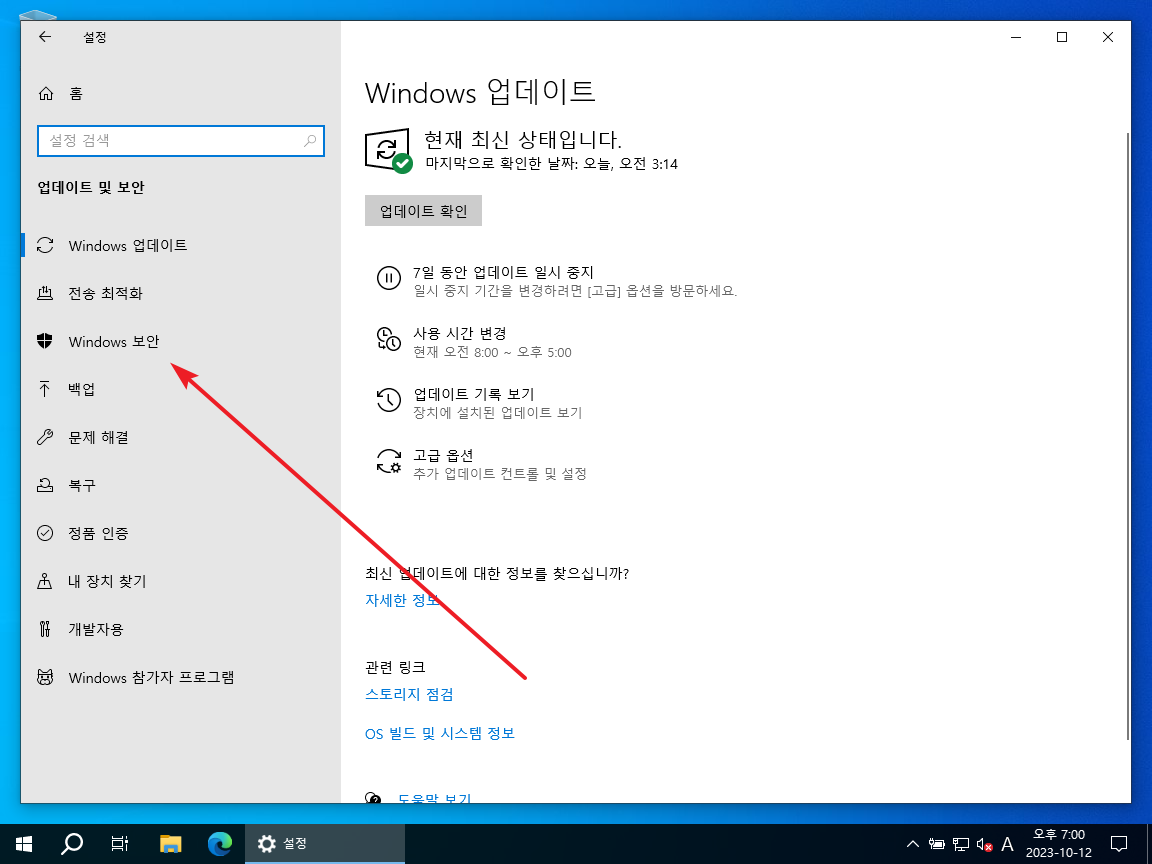Click the 내 장치 찾기 person icon
The width and height of the screenshot is (1152, 864).
[x=45, y=581]
